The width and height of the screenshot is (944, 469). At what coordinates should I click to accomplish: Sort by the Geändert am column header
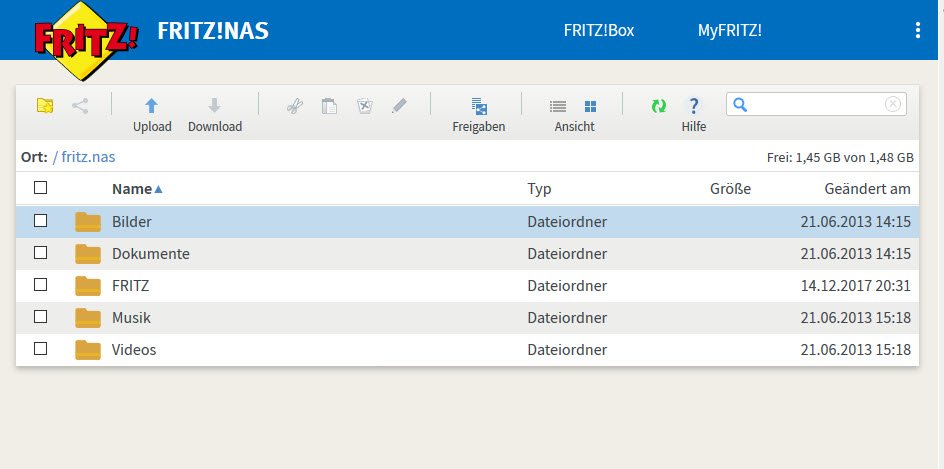click(x=868, y=189)
